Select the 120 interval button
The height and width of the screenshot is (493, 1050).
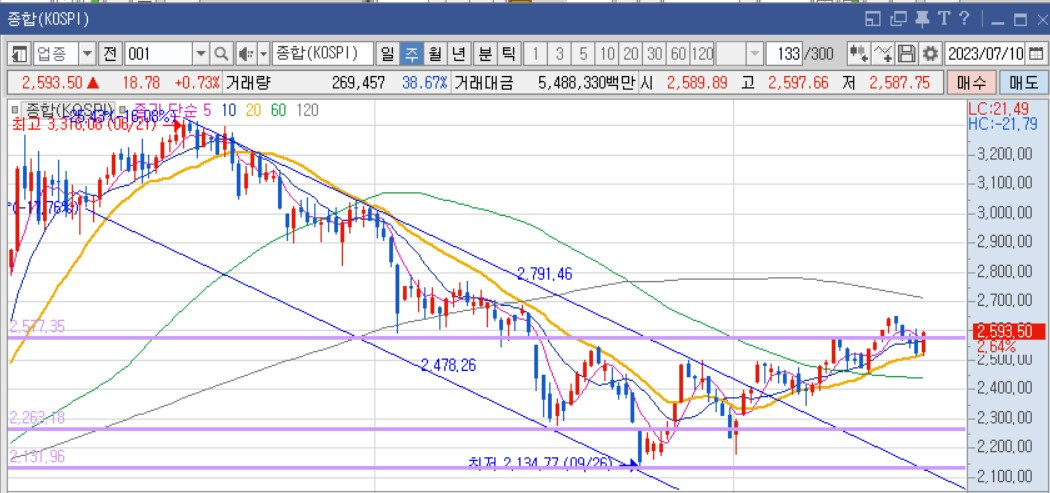point(702,54)
